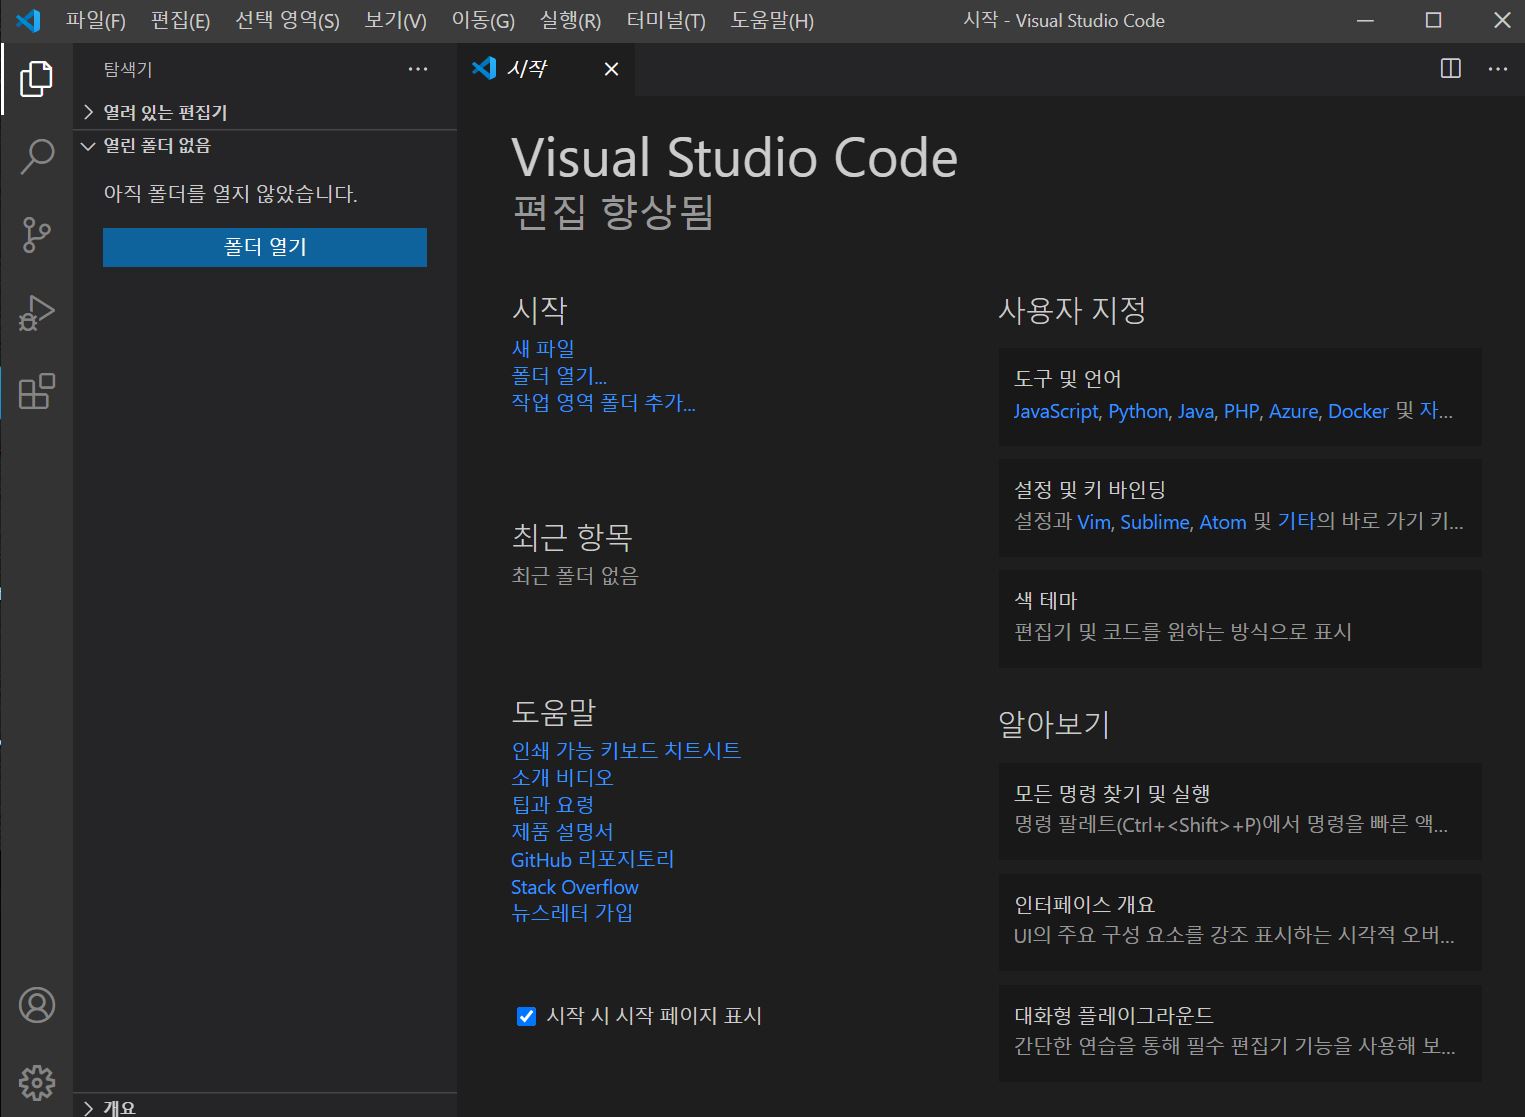The width and height of the screenshot is (1525, 1117).
Task: Open the 편집(E) menu
Action: [181, 20]
